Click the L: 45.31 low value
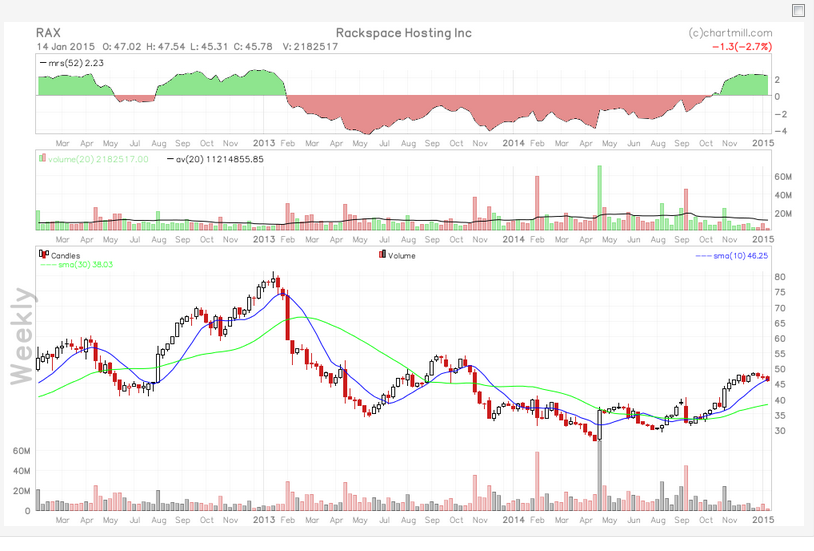Screen dimensions: 814x551 [209, 47]
